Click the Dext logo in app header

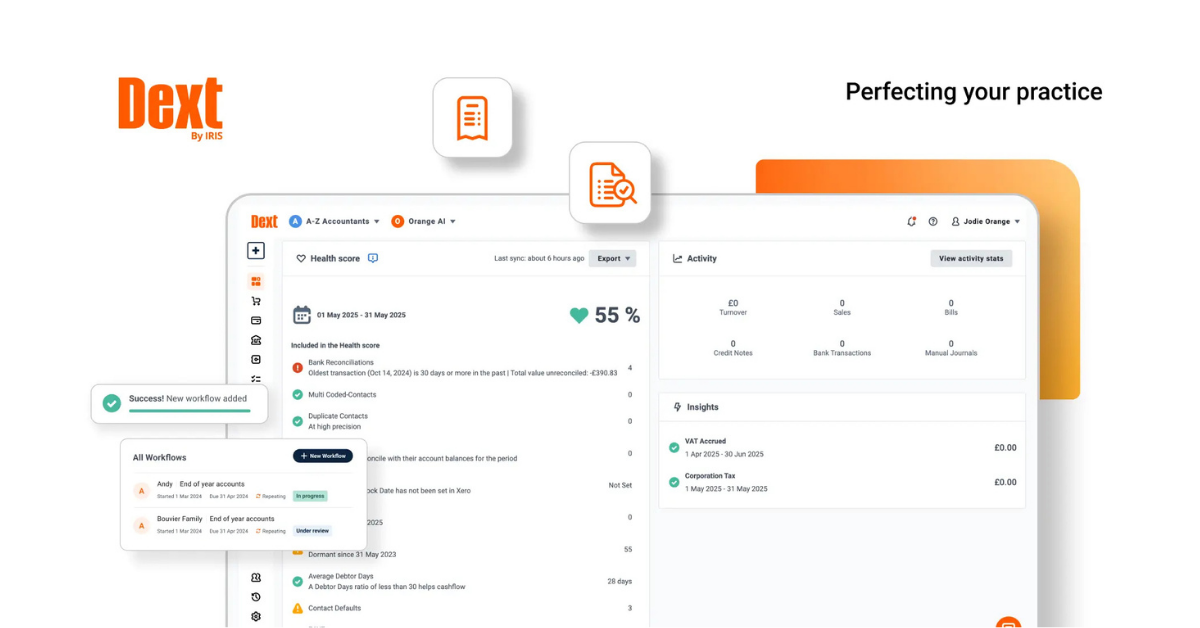[x=264, y=221]
